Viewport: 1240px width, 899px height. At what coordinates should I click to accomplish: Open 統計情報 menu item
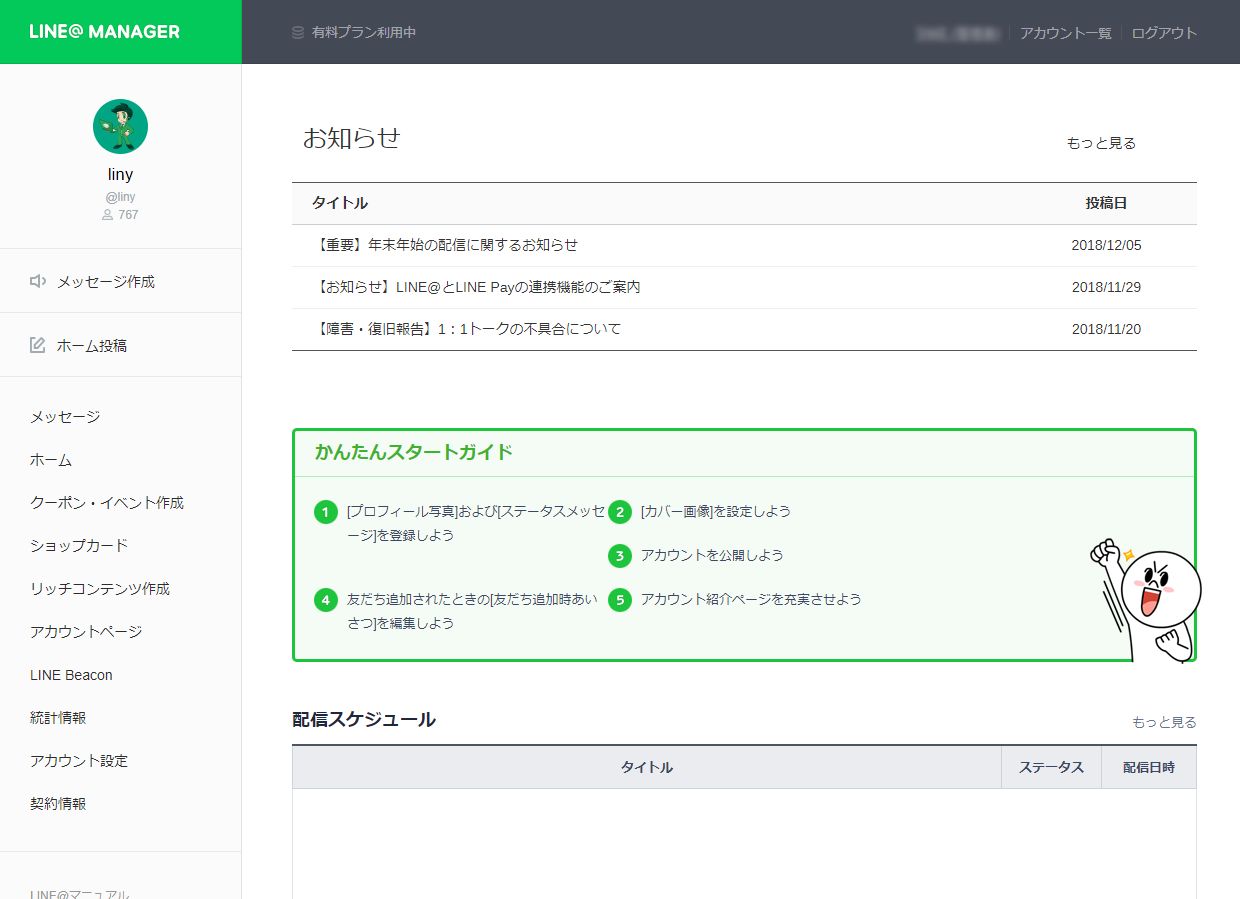coord(58,718)
